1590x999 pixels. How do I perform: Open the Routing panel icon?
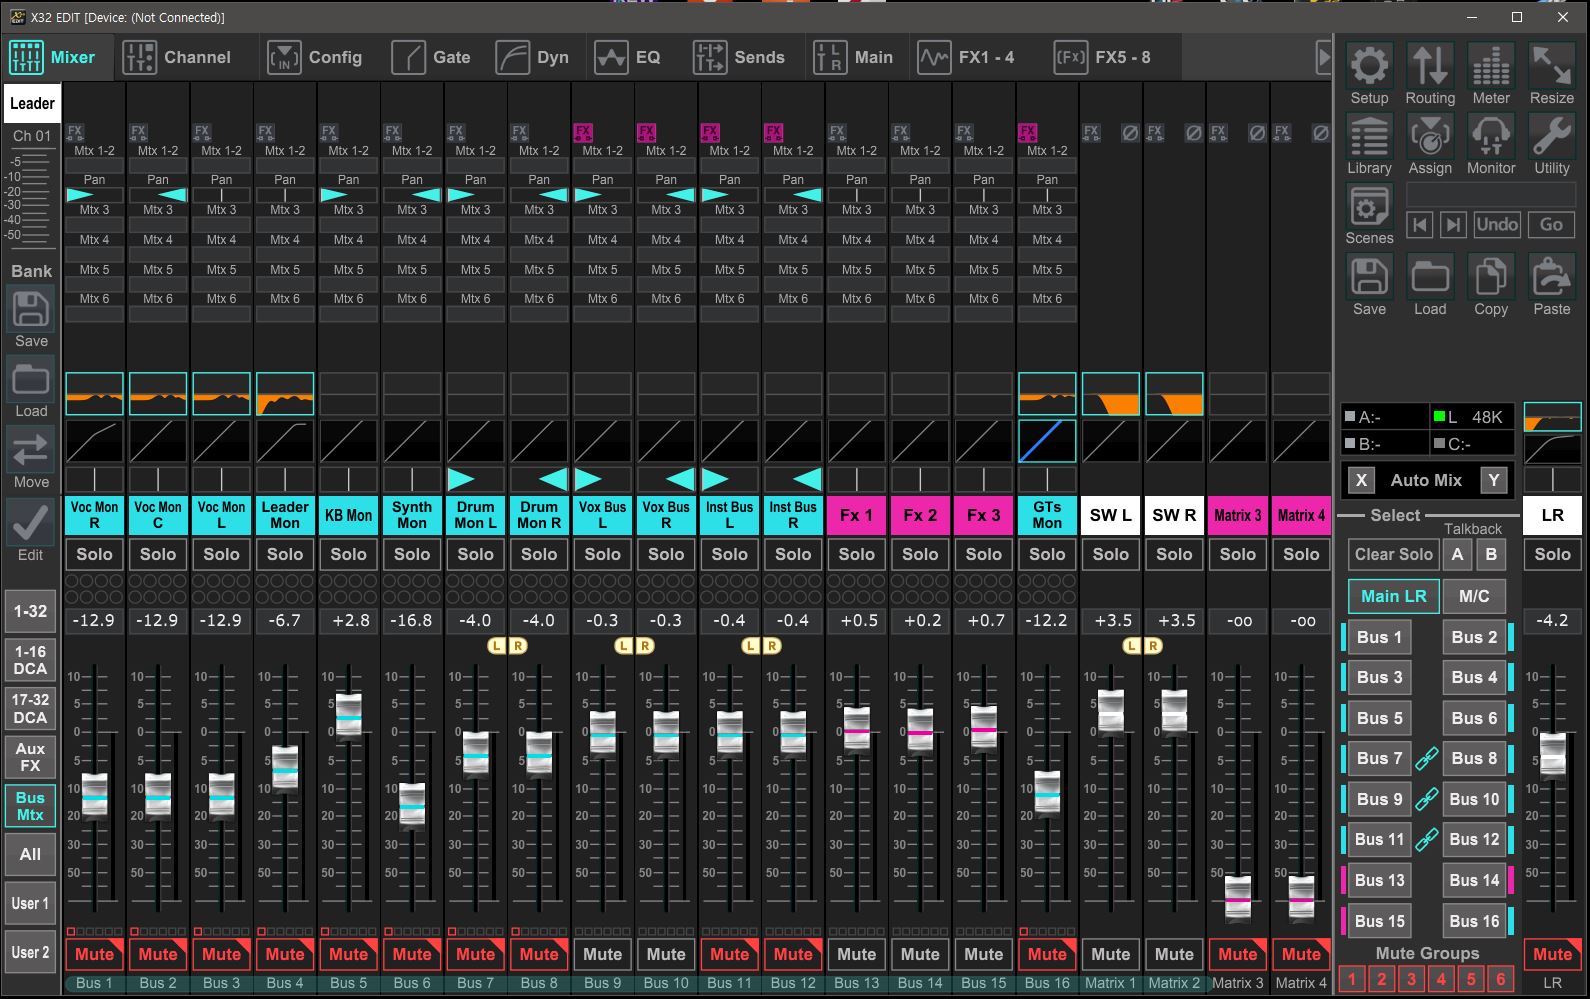1430,66
